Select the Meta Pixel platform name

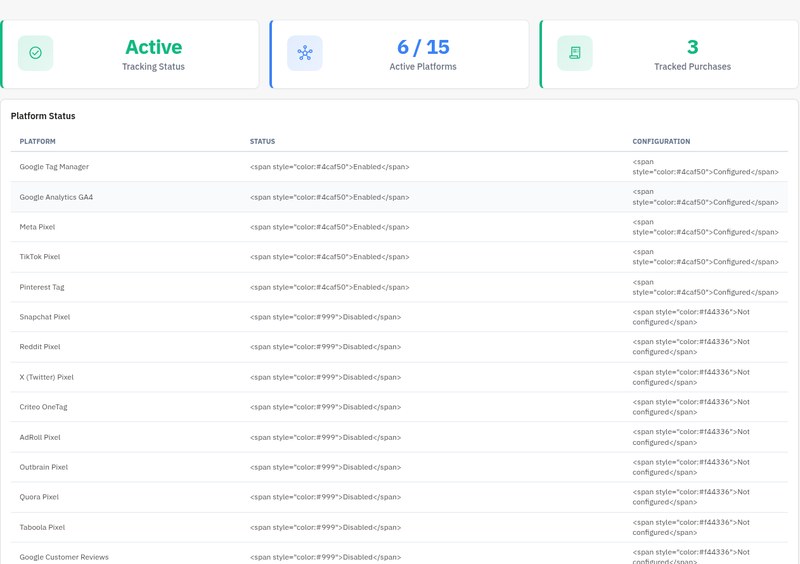(37, 227)
